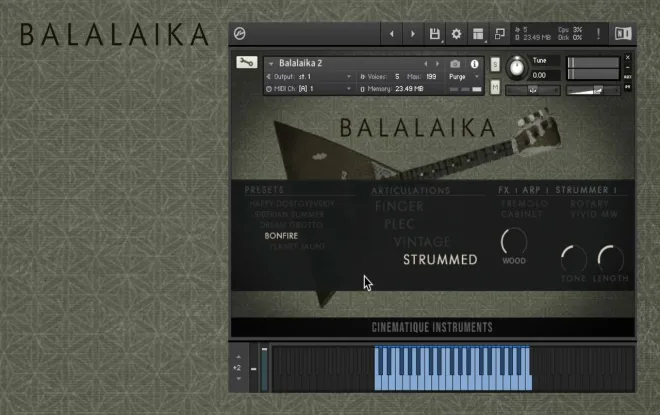660x415 pixels.
Task: Shift keyboard octave down arrow
Action: click(x=239, y=378)
